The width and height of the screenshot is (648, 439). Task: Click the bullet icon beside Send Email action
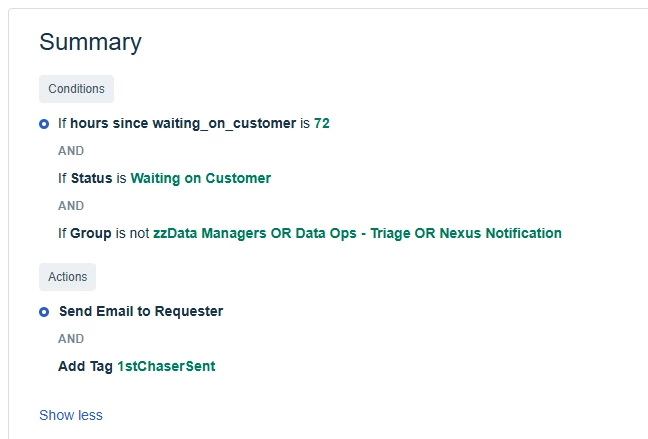click(44, 312)
